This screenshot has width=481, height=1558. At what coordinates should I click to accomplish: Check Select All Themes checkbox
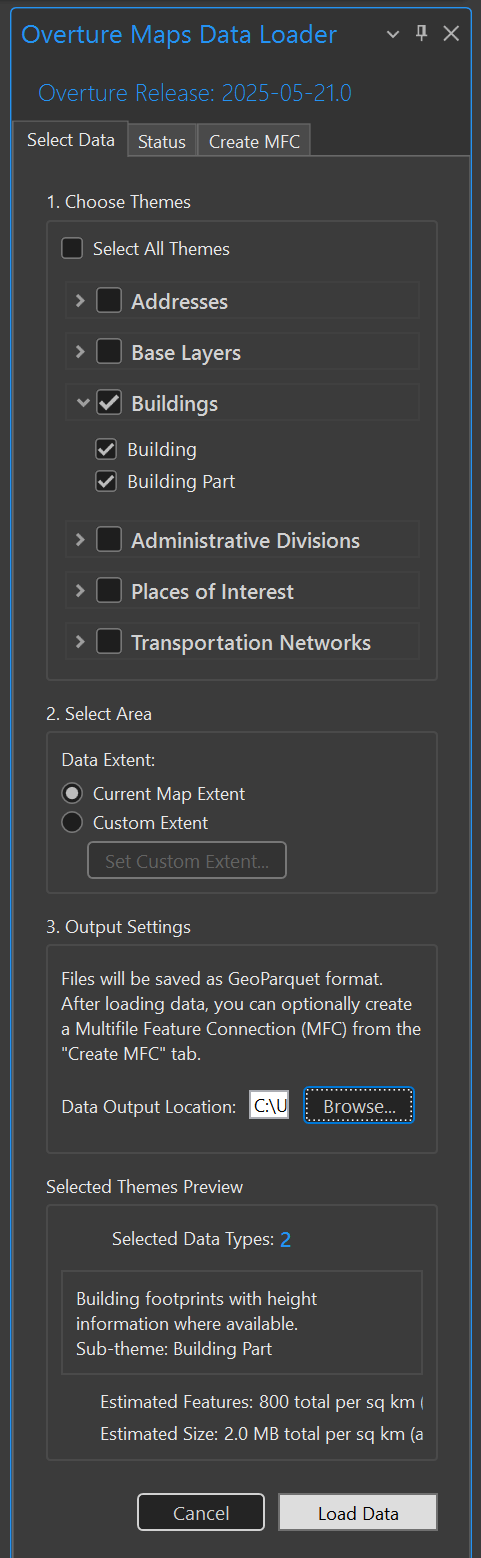(72, 248)
